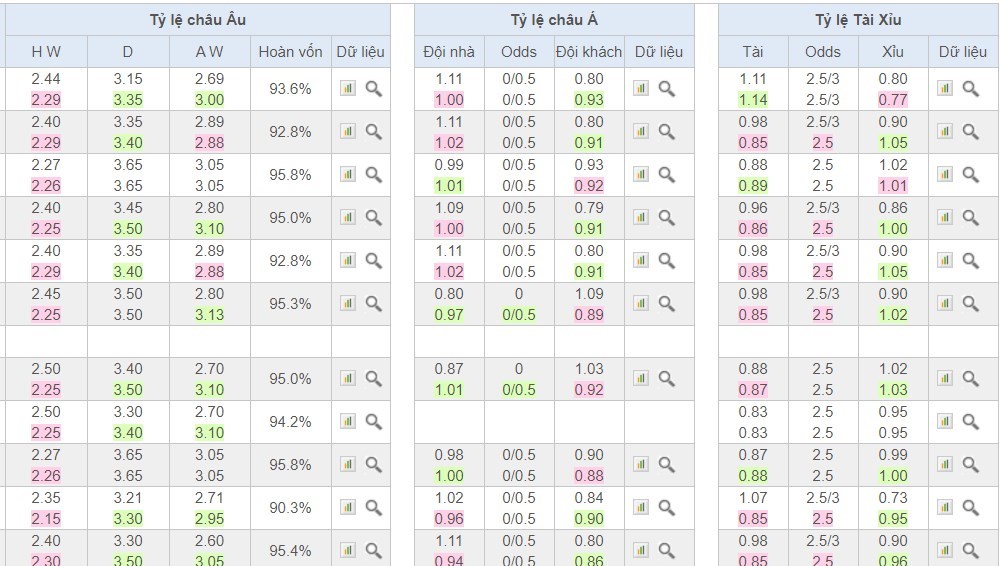
Task: Click the chart icon in the 95.4% payout row
Action: [x=348, y=549]
